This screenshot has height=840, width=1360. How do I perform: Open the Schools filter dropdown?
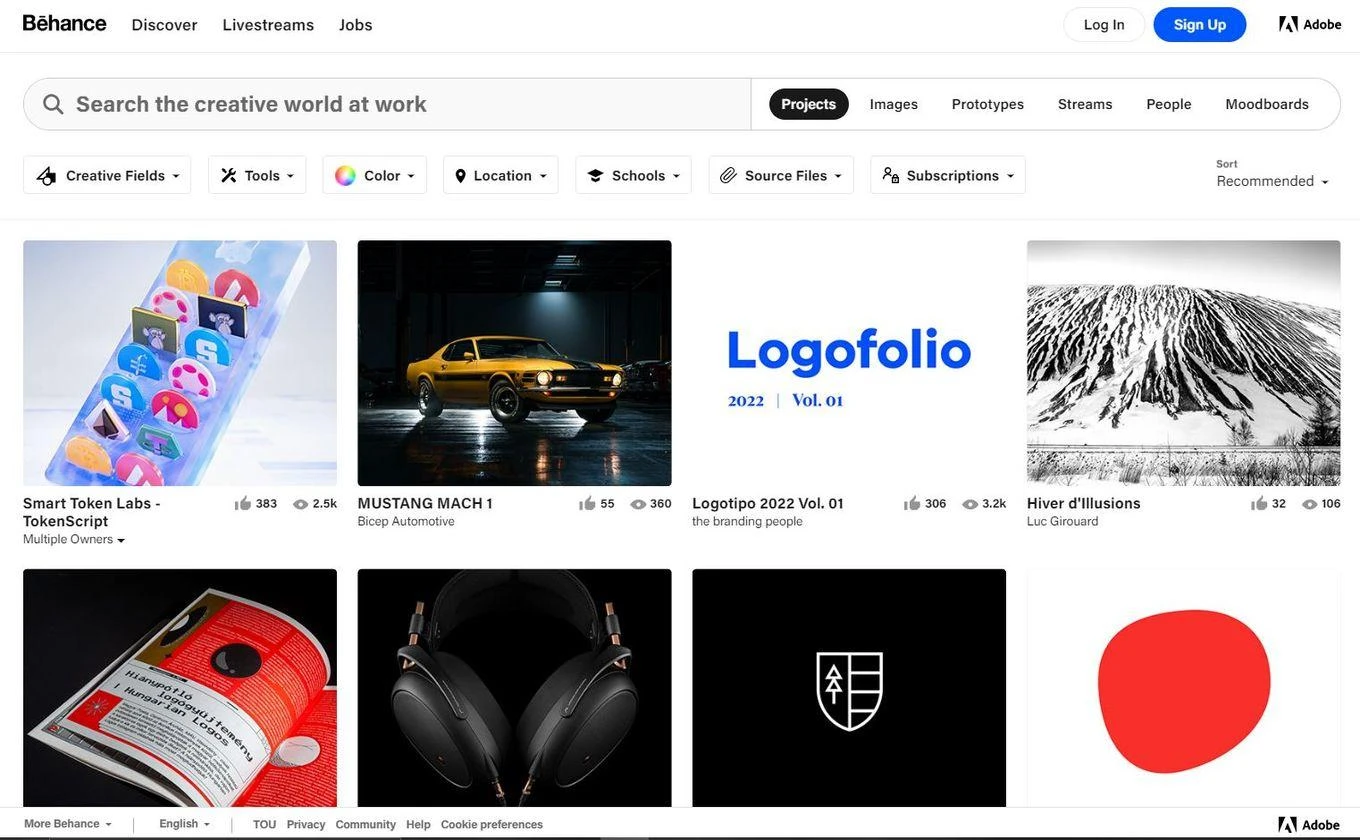[x=634, y=175]
